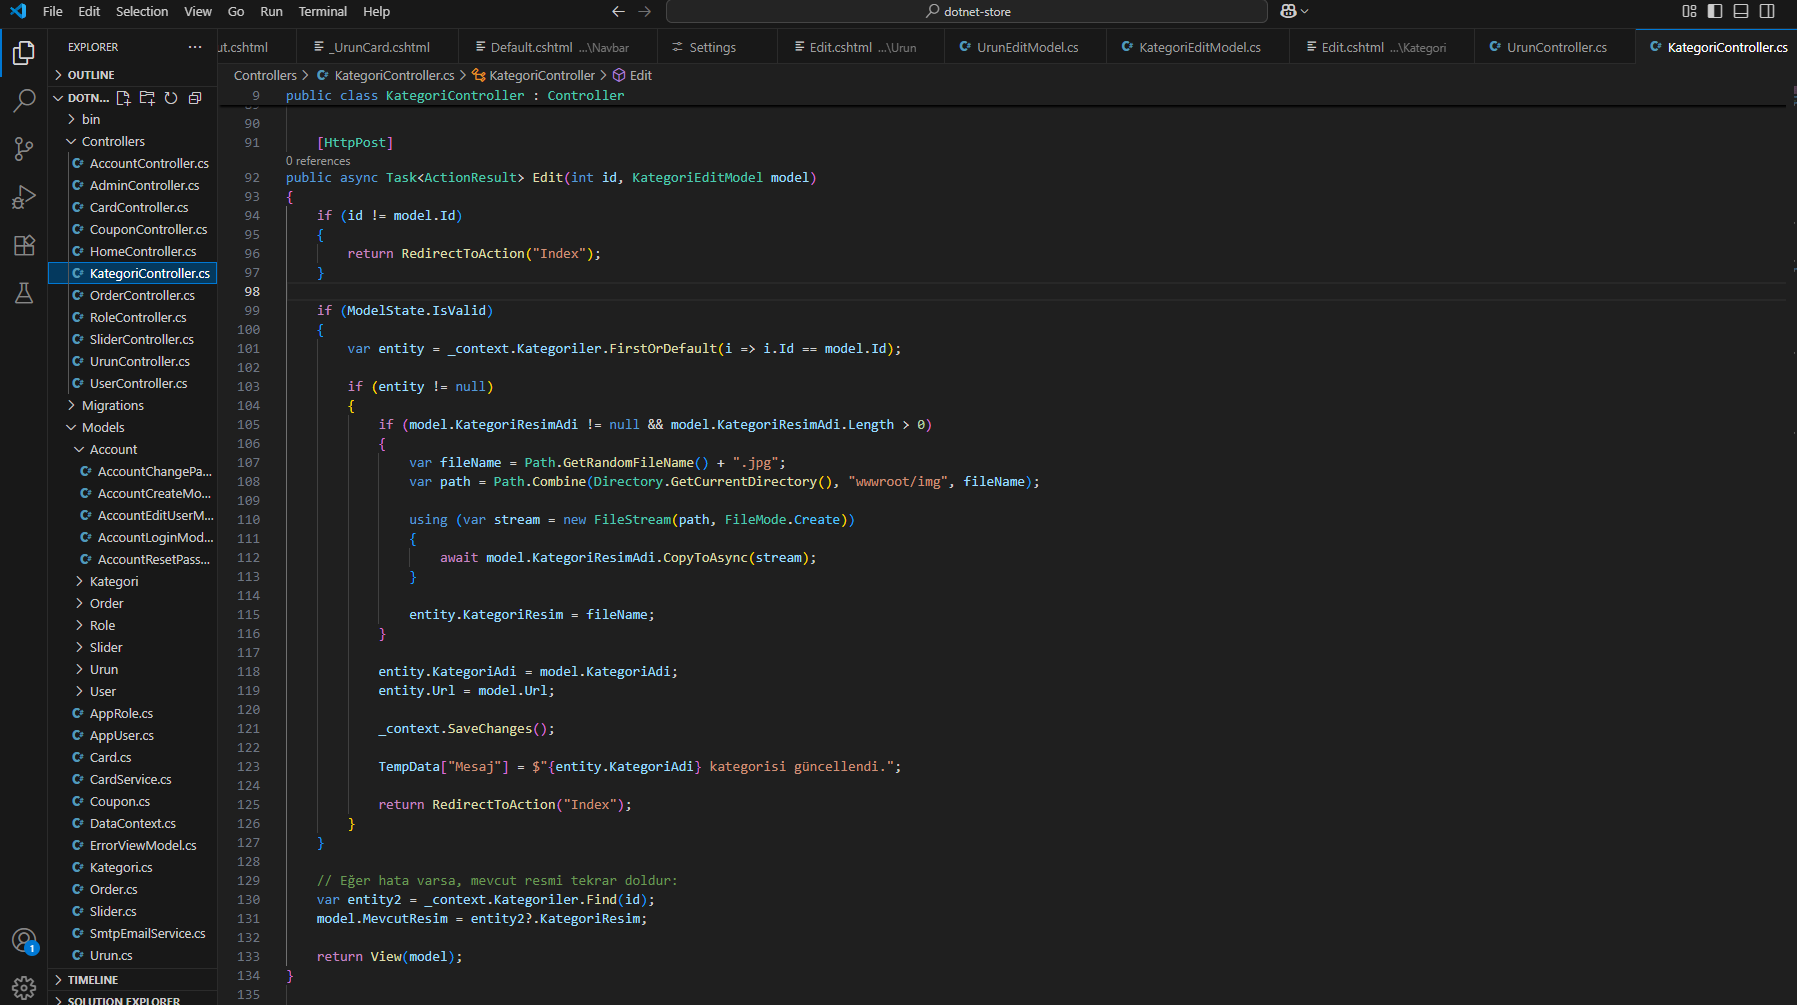
Task: Expand the Kategori folder
Action: point(132,581)
